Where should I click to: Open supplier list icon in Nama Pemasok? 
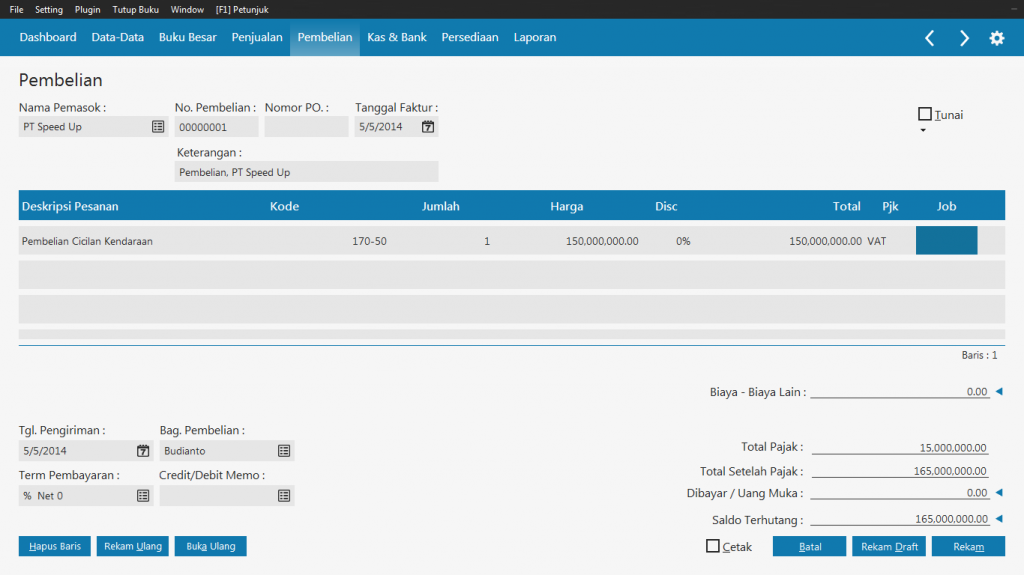158,127
